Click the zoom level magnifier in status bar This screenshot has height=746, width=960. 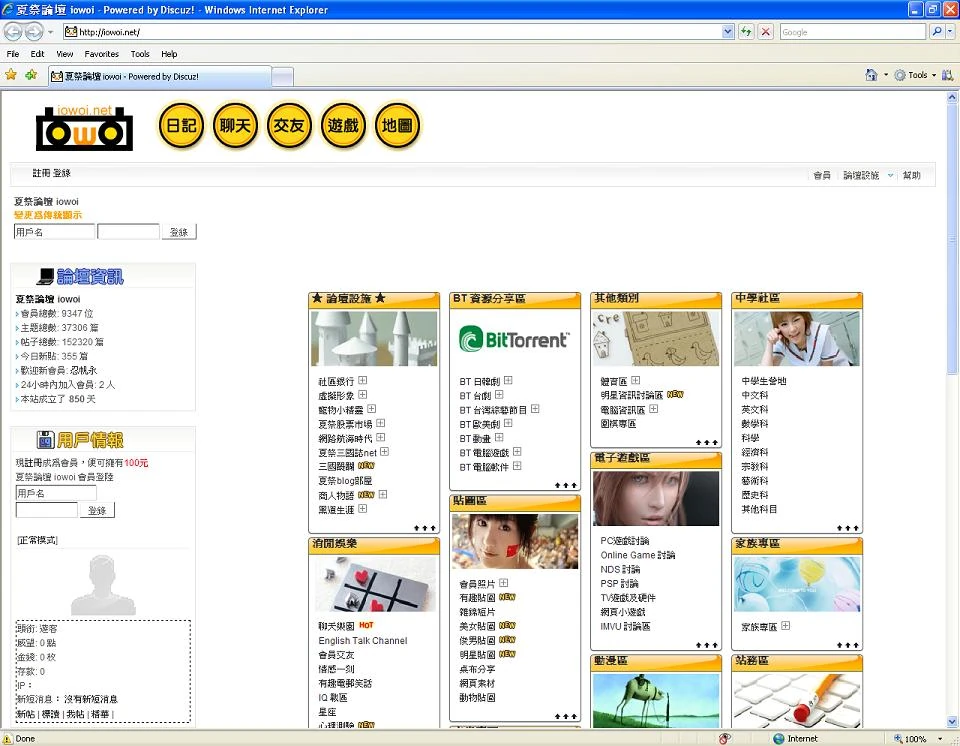click(x=898, y=739)
